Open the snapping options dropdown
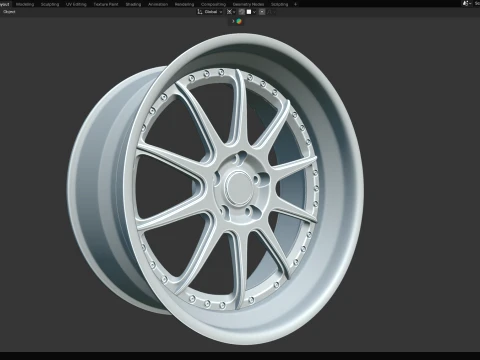Image resolution: width=480 pixels, height=360 pixels. tap(251, 12)
